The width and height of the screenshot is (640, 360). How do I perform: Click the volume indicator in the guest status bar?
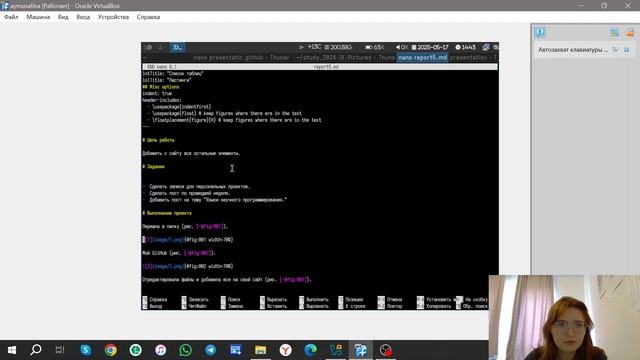click(x=402, y=47)
